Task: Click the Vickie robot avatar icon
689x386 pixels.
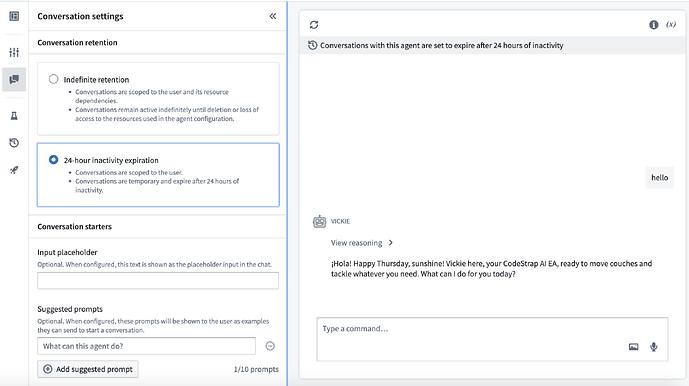Action: 319,221
